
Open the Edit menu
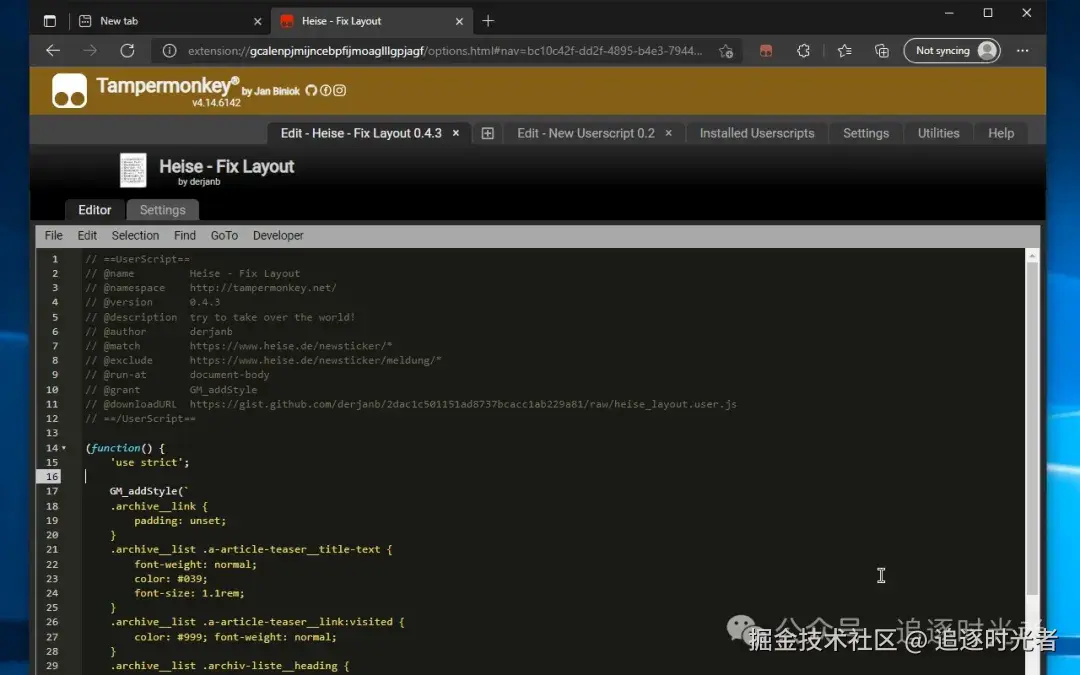(x=87, y=236)
